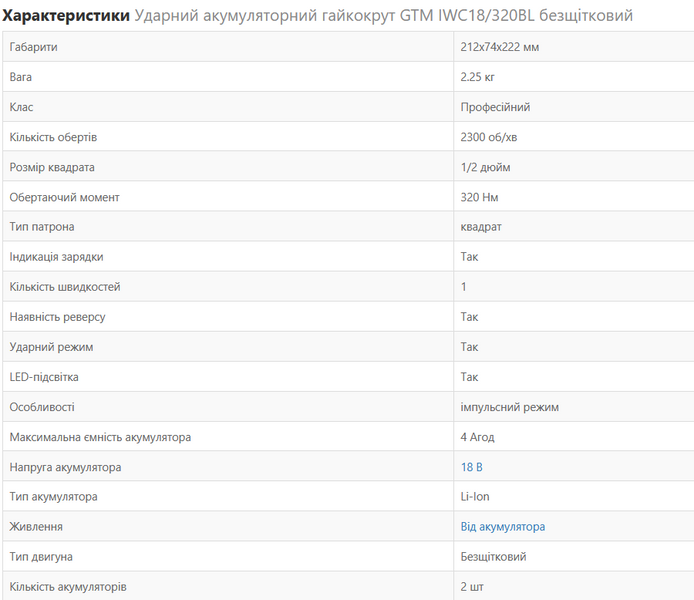Image resolution: width=694 pixels, height=600 pixels.
Task: Open the '18 В' battery voltage link
Action: [471, 467]
